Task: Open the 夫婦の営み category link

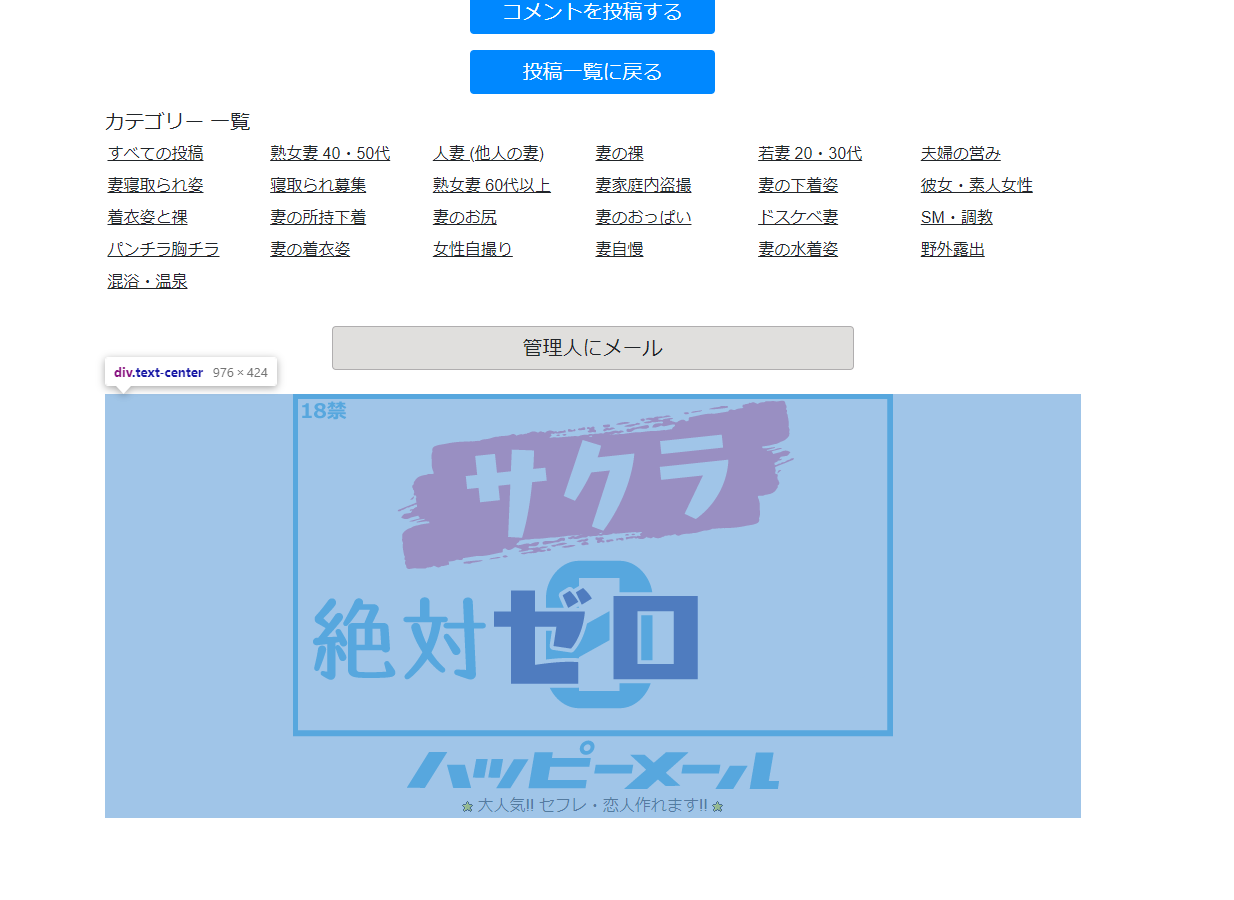Action: point(961,153)
